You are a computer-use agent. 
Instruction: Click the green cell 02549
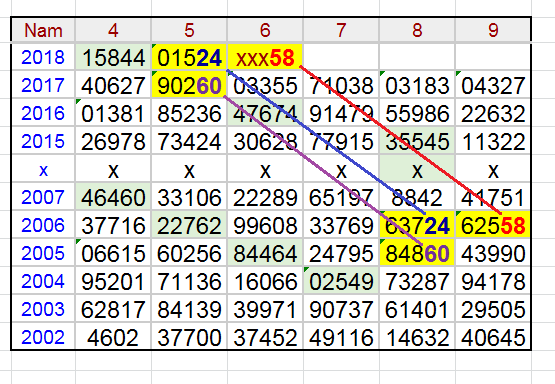[341, 281]
